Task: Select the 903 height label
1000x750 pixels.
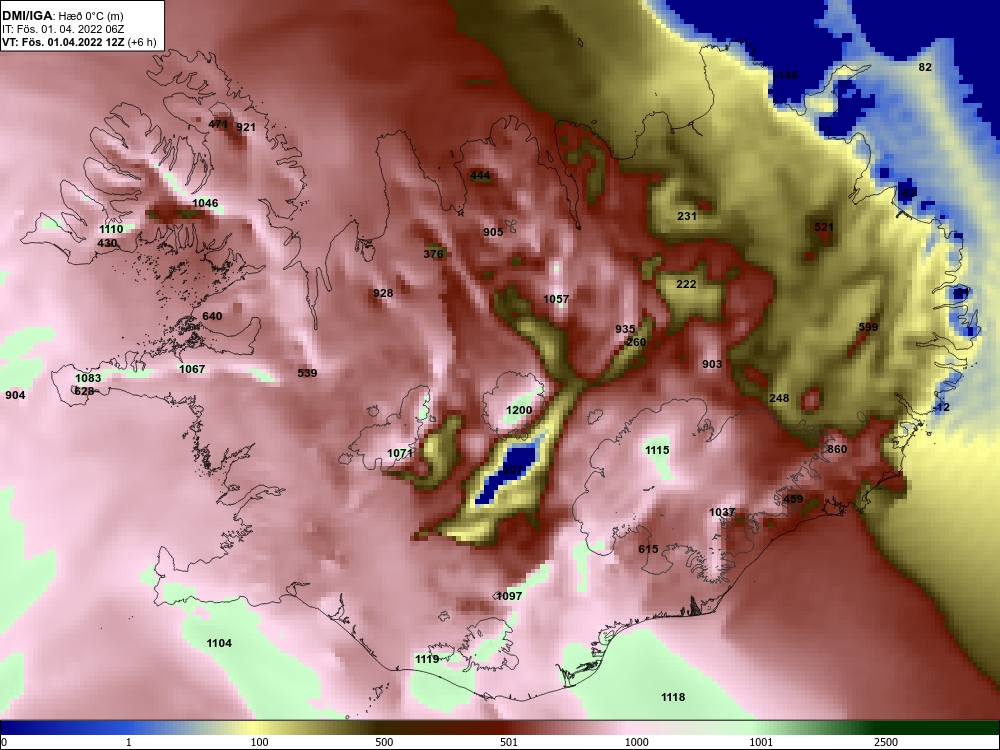Action: pos(712,364)
